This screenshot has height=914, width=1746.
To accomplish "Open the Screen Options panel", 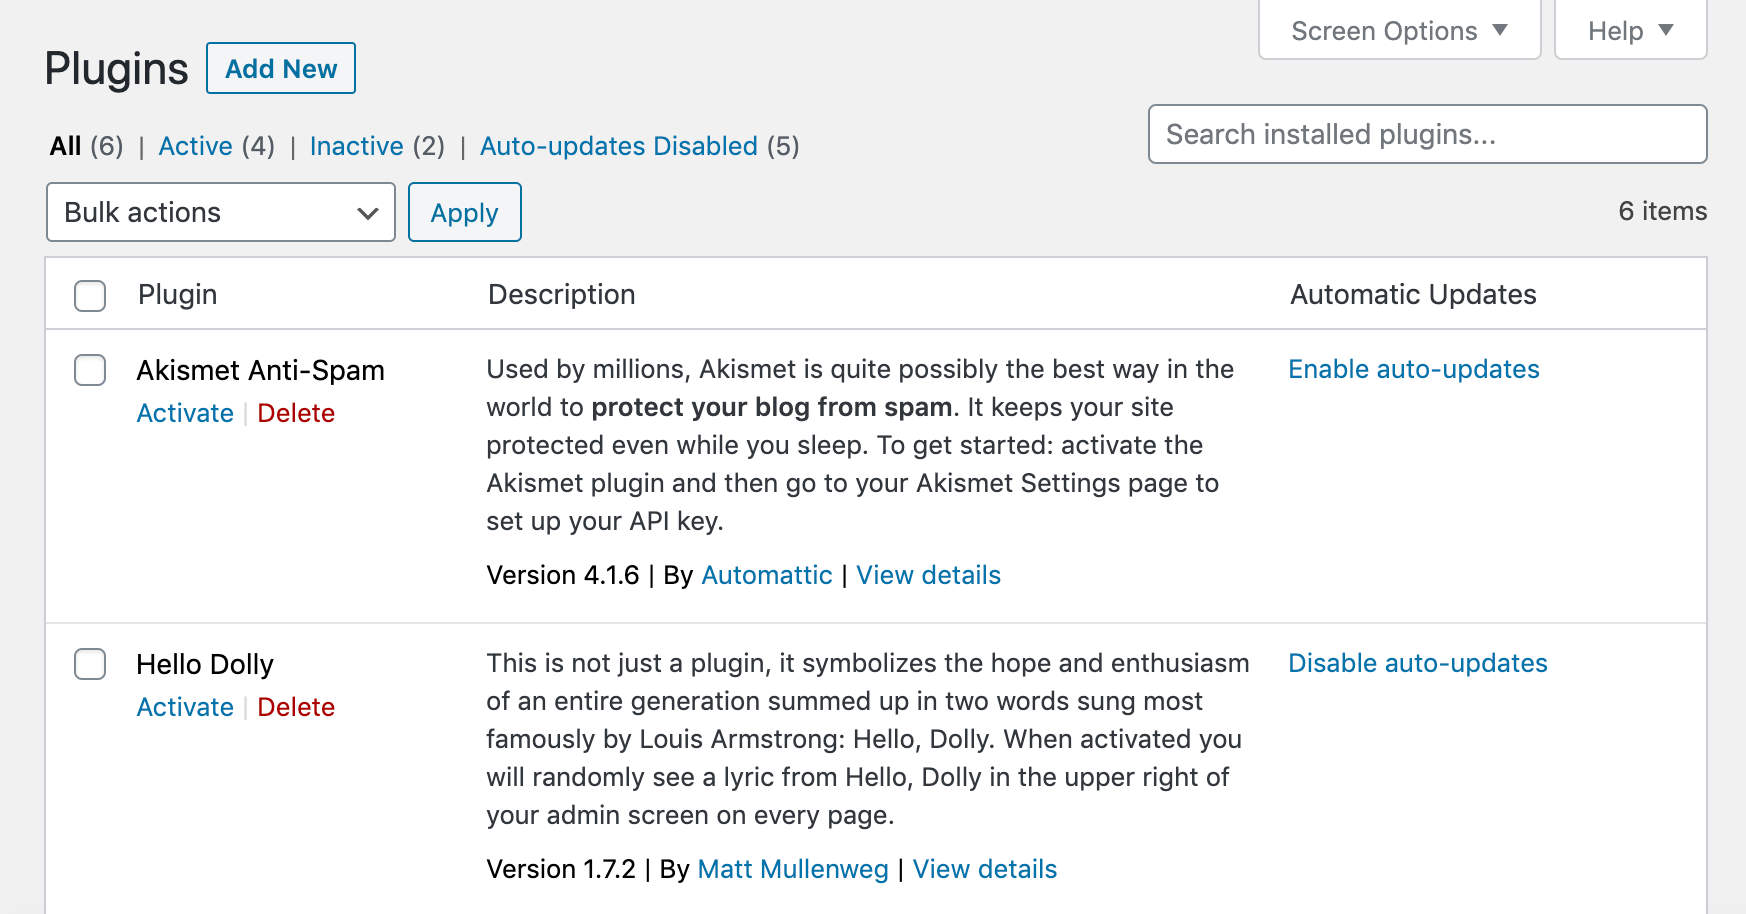I will pyautogui.click(x=1397, y=30).
